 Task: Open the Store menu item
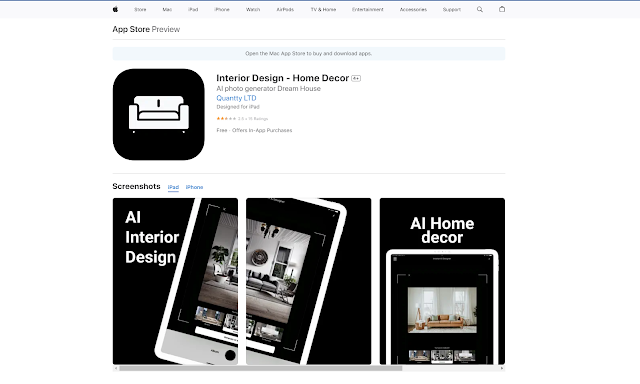click(x=140, y=9)
